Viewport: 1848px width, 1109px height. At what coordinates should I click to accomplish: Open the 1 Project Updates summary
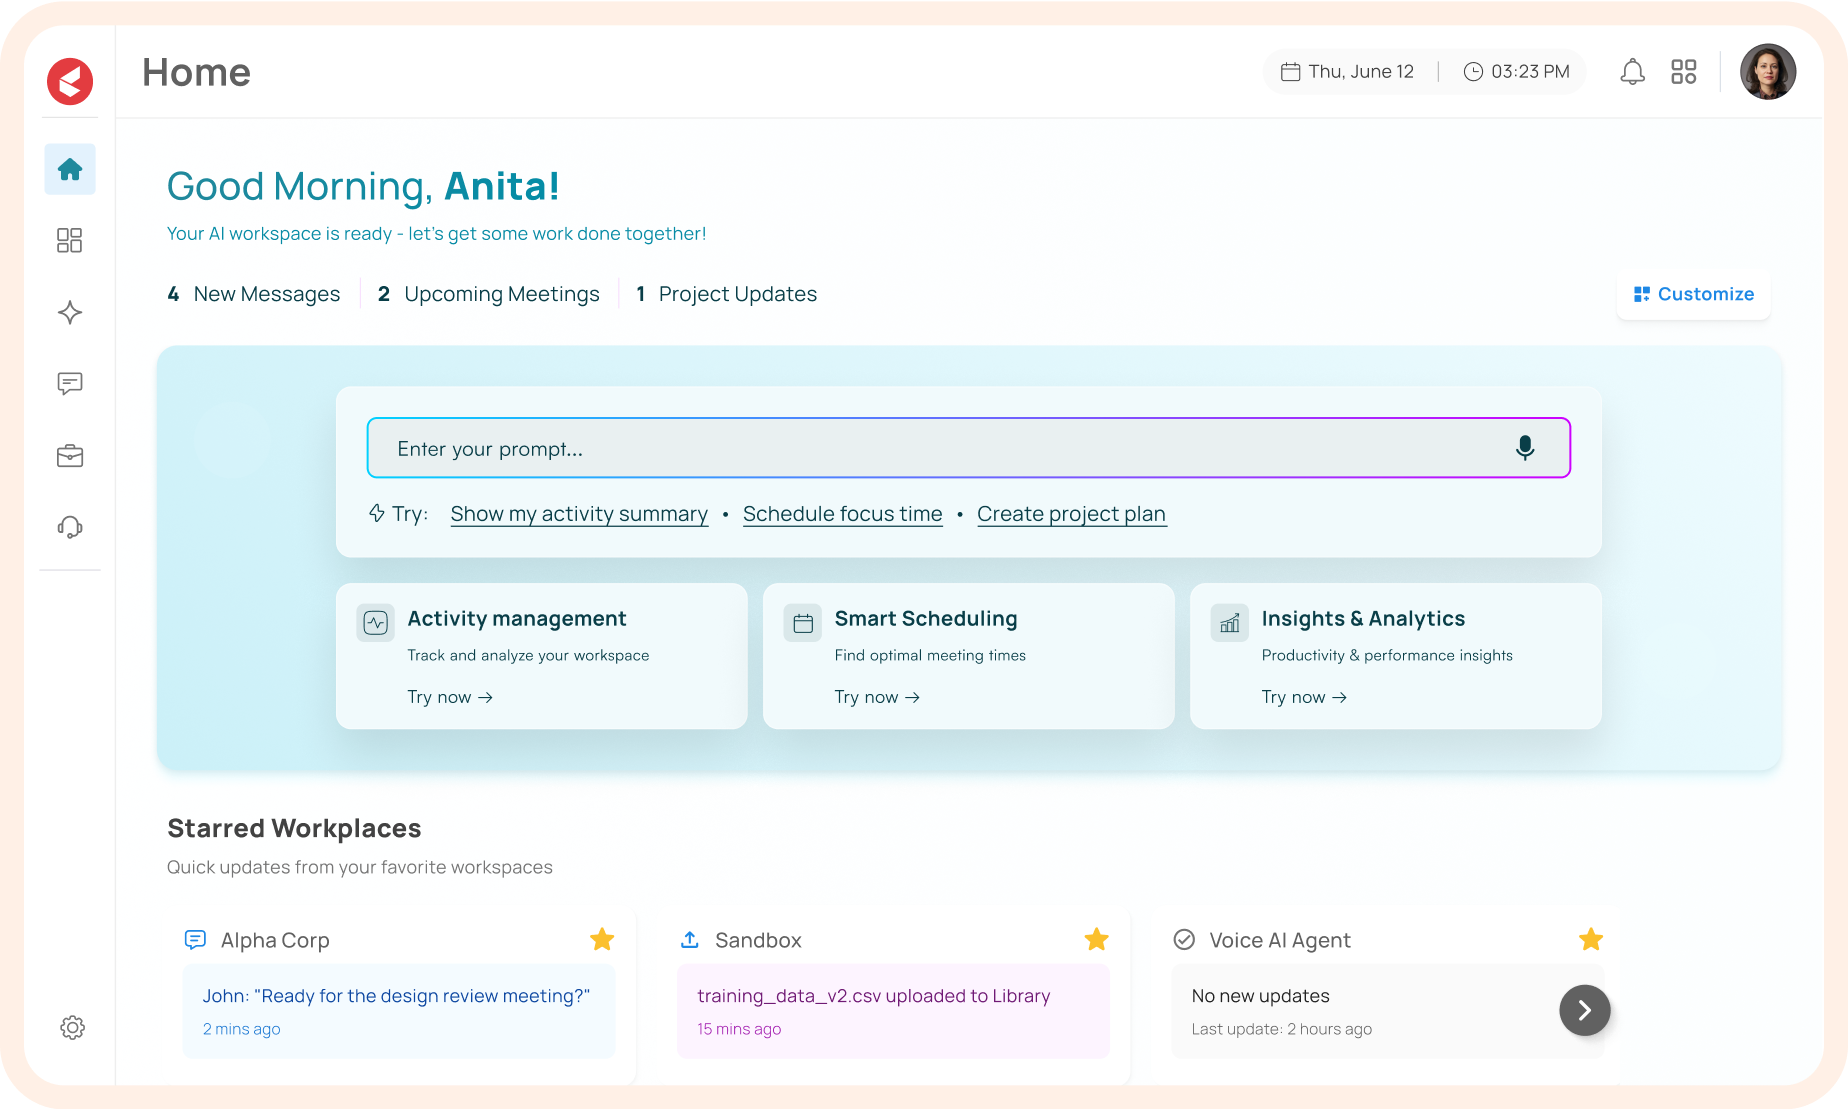tap(727, 294)
